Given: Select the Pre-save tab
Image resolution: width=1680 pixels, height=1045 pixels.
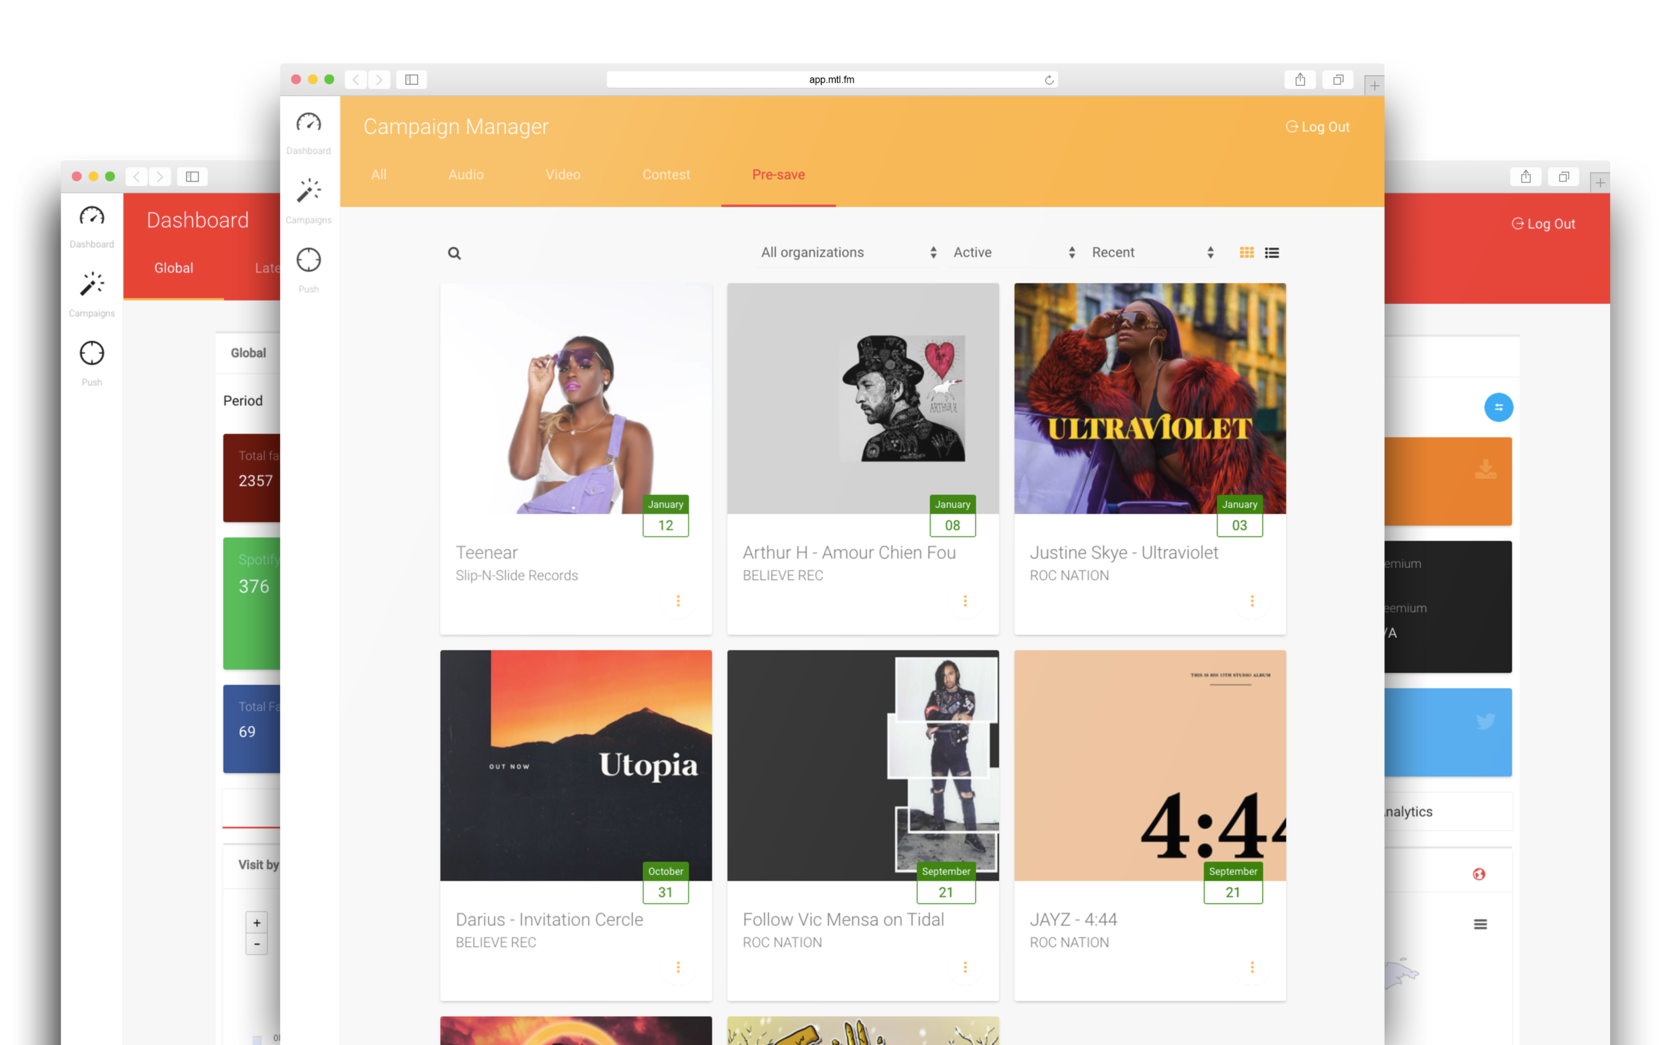Looking at the screenshot, I should (x=778, y=175).
